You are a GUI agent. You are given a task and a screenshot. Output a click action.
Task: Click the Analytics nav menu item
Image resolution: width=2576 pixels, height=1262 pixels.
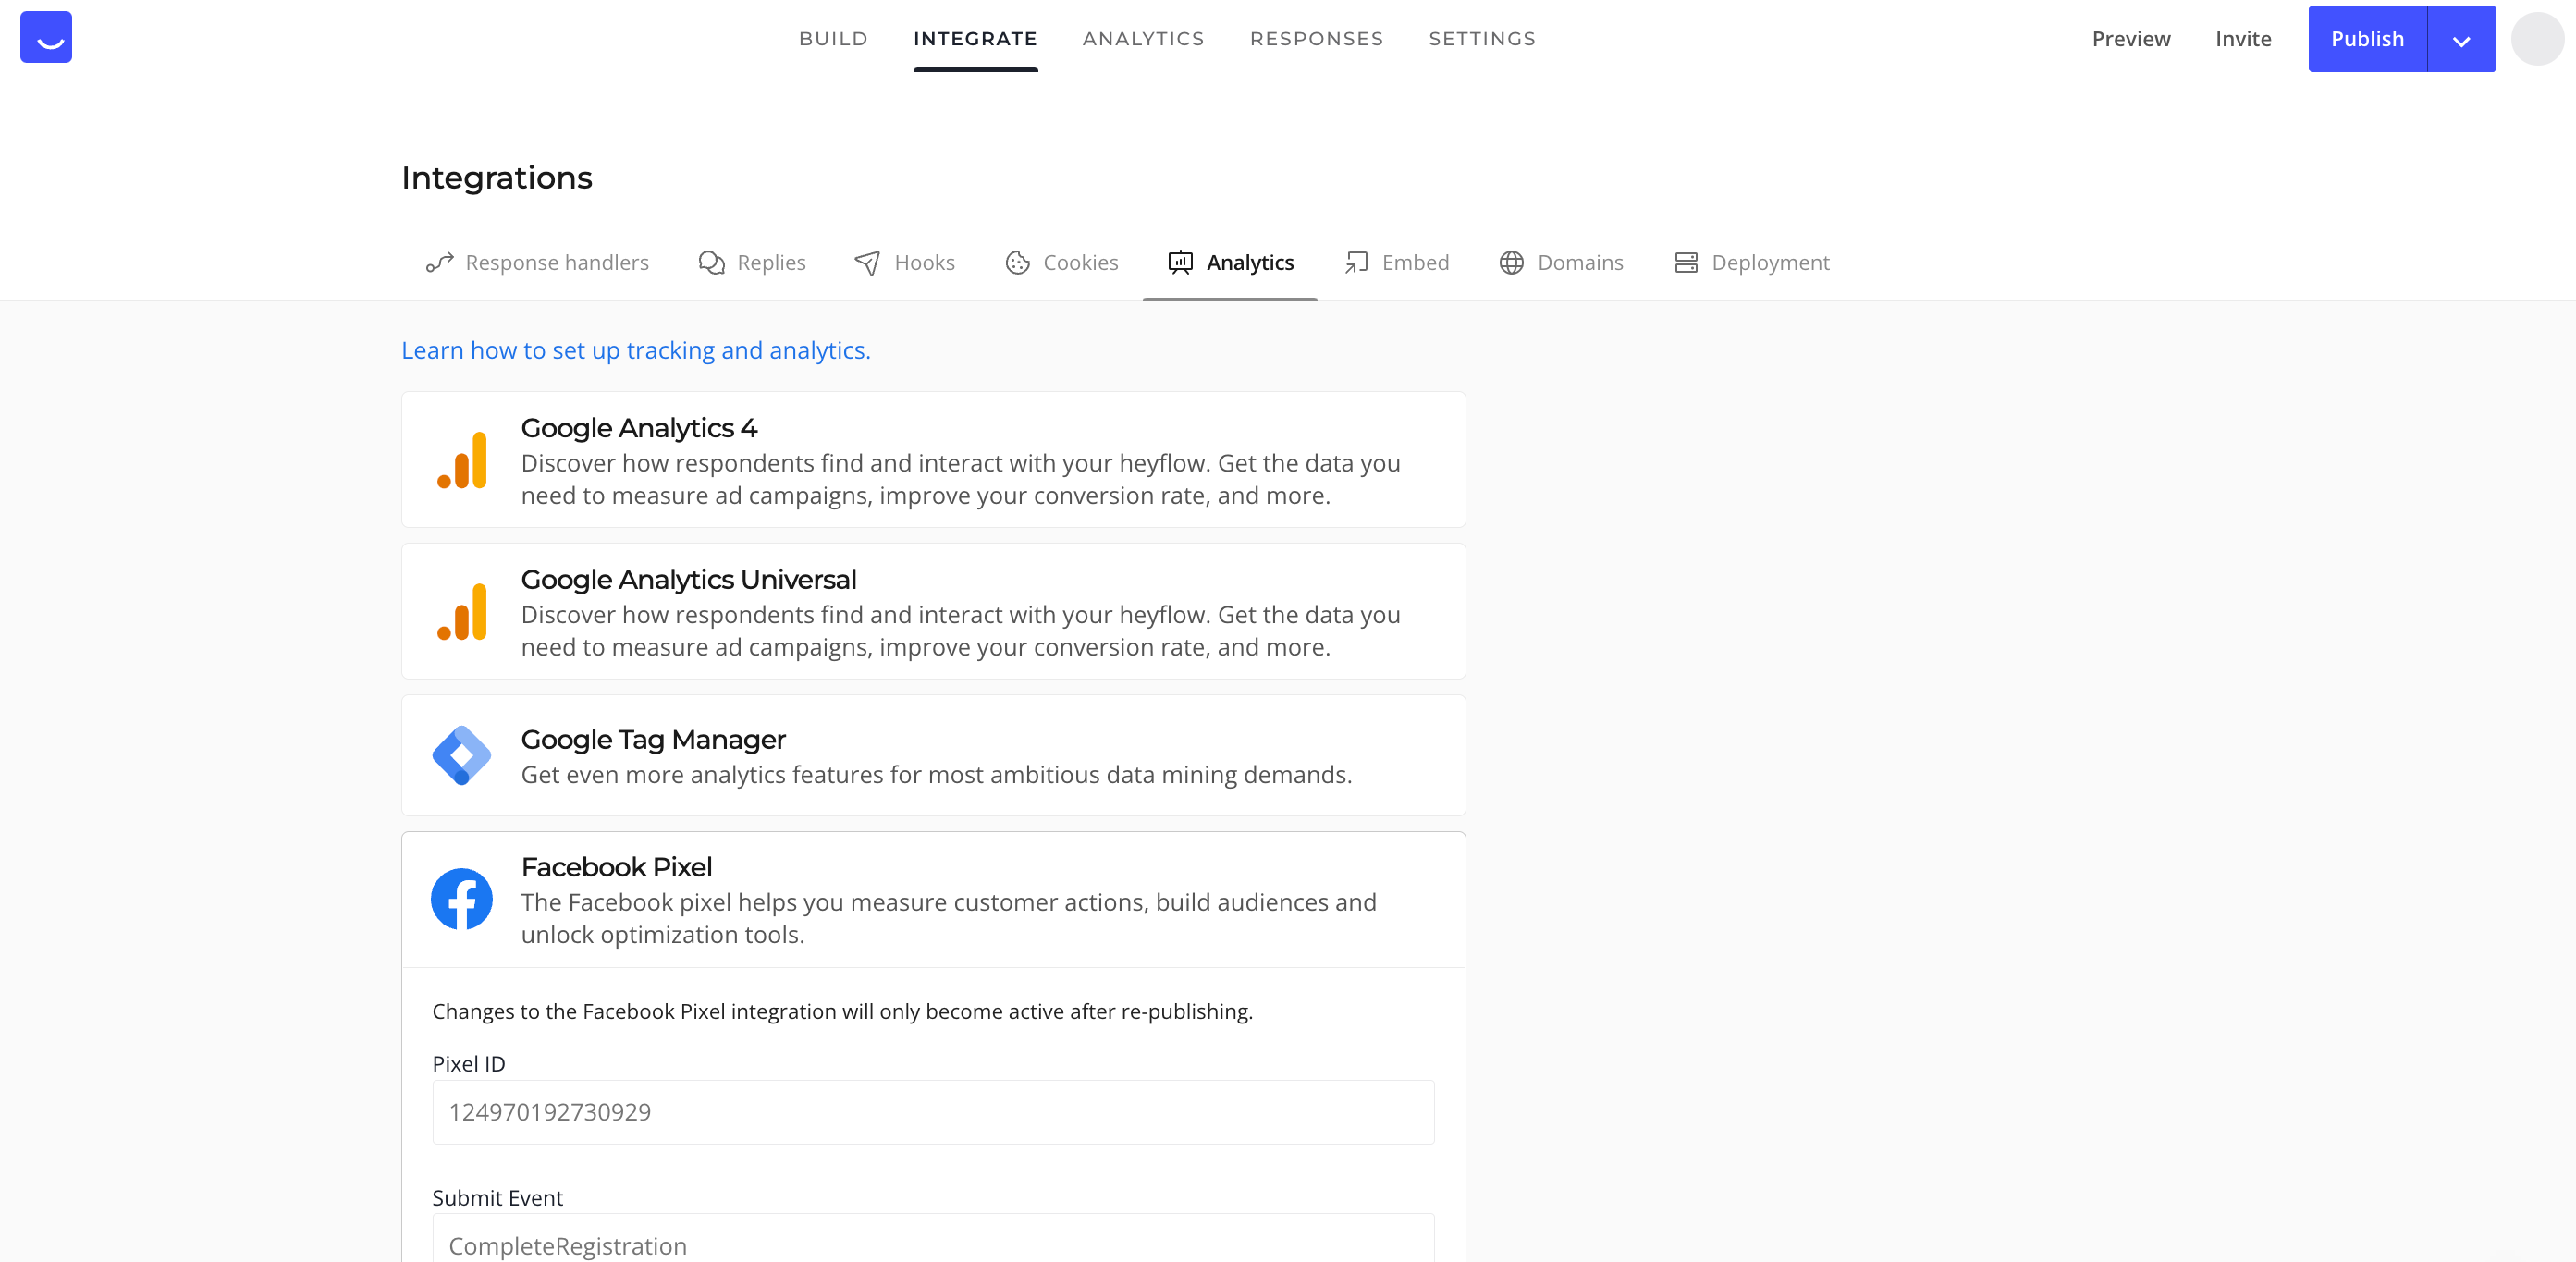pos(1144,36)
